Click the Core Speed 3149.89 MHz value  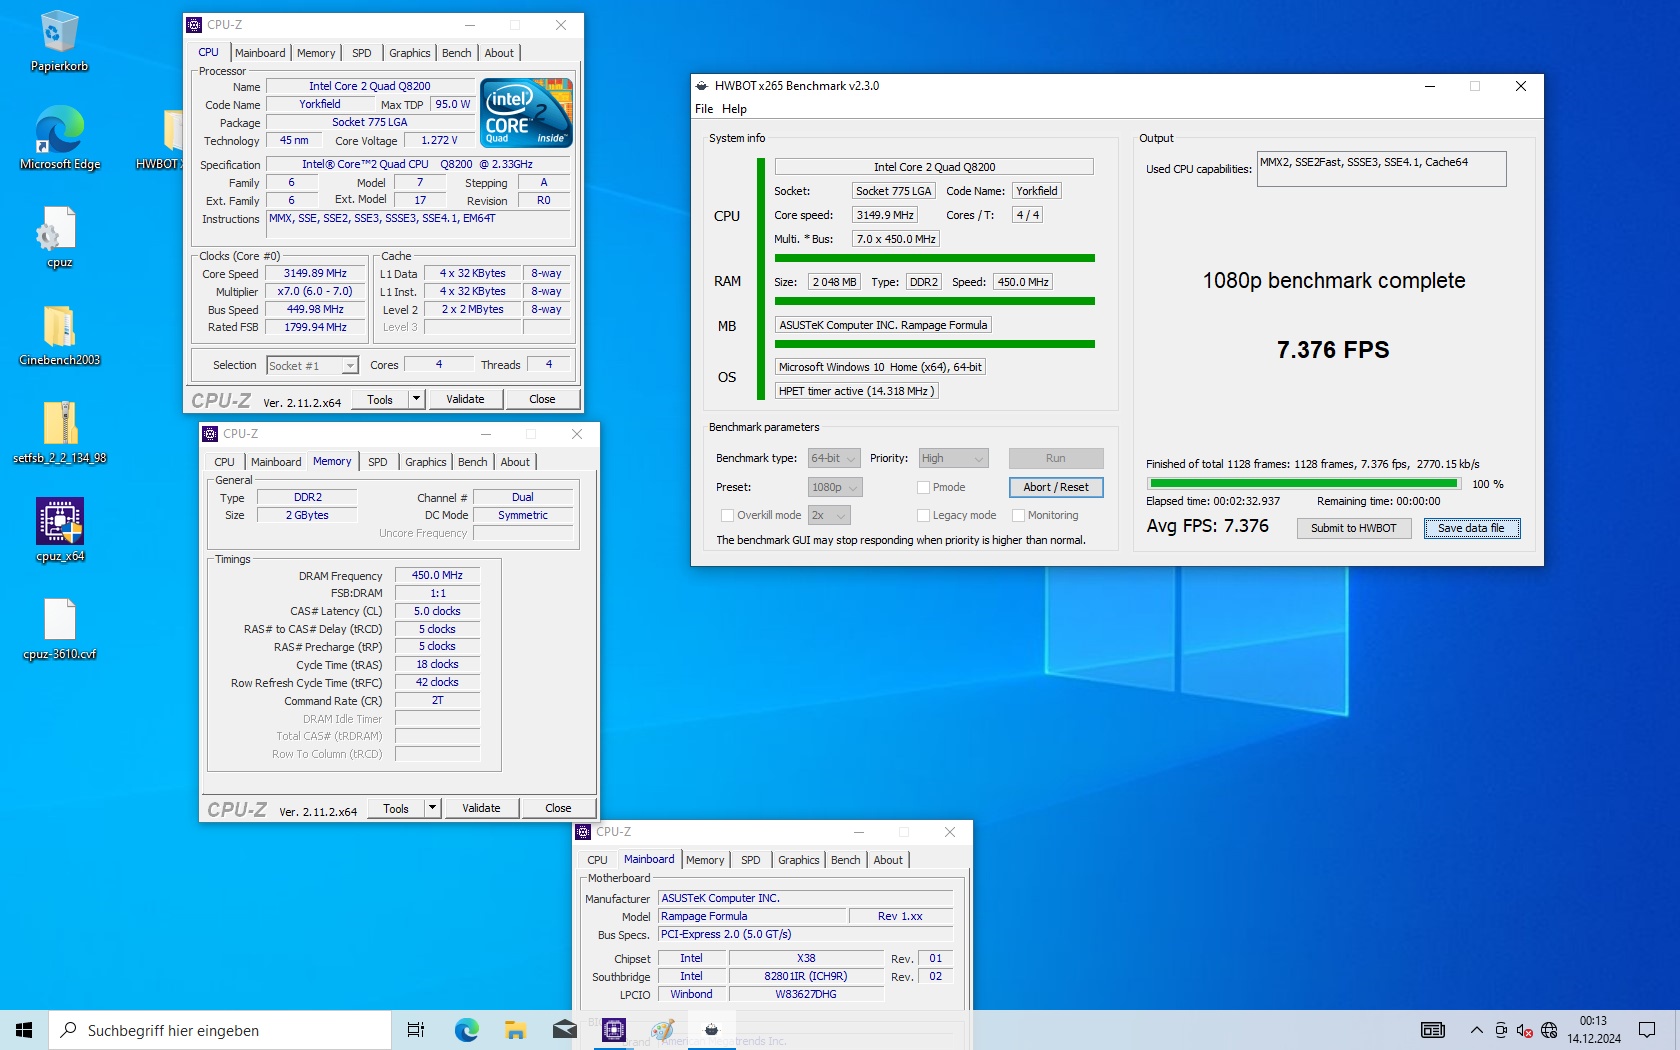[315, 274]
